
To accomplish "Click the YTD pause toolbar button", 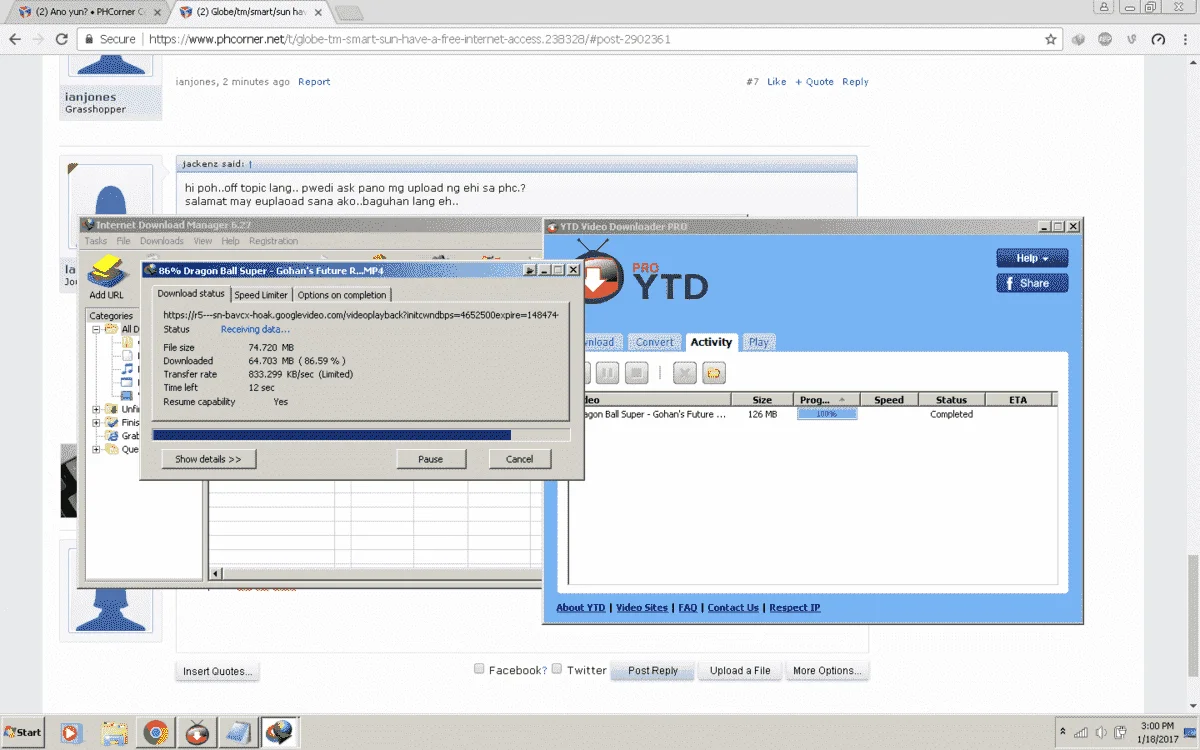I will (x=607, y=373).
